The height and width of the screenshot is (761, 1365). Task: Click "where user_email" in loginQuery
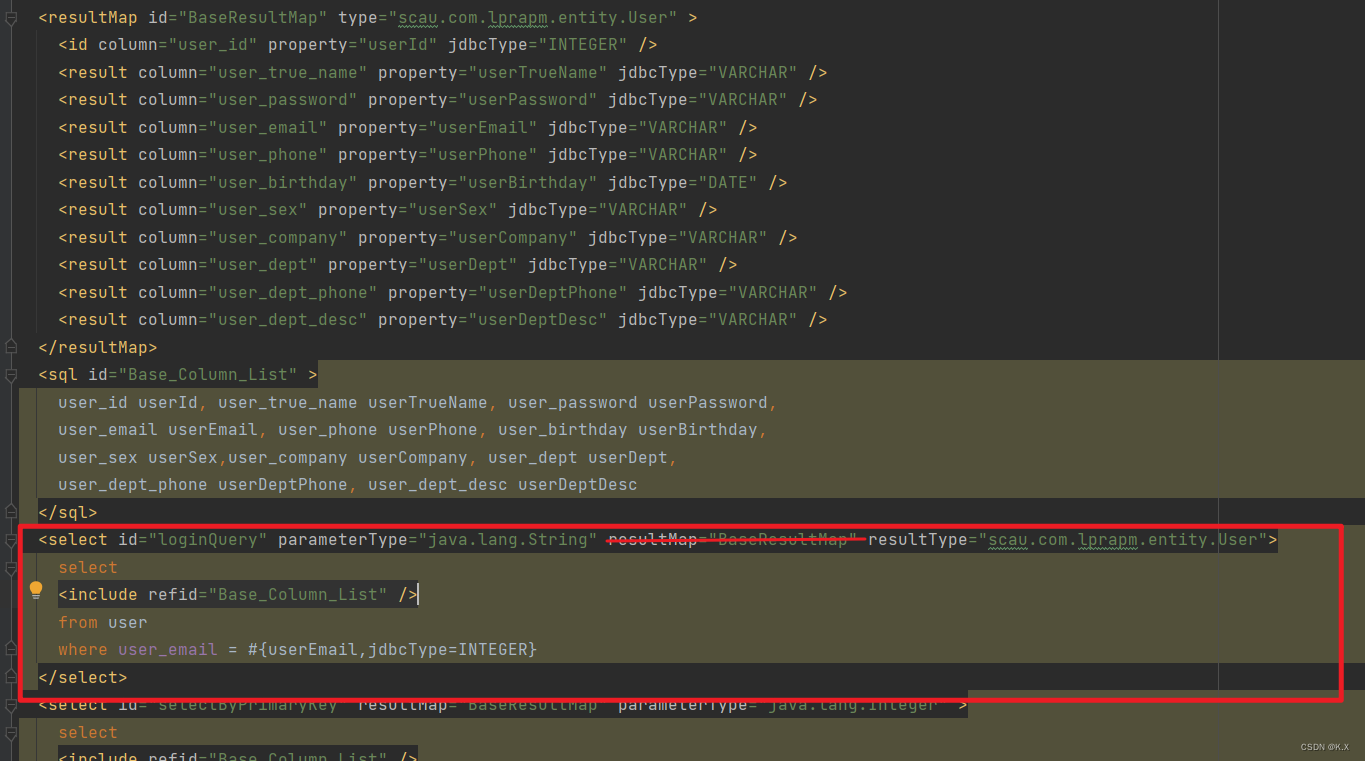[x=138, y=650]
